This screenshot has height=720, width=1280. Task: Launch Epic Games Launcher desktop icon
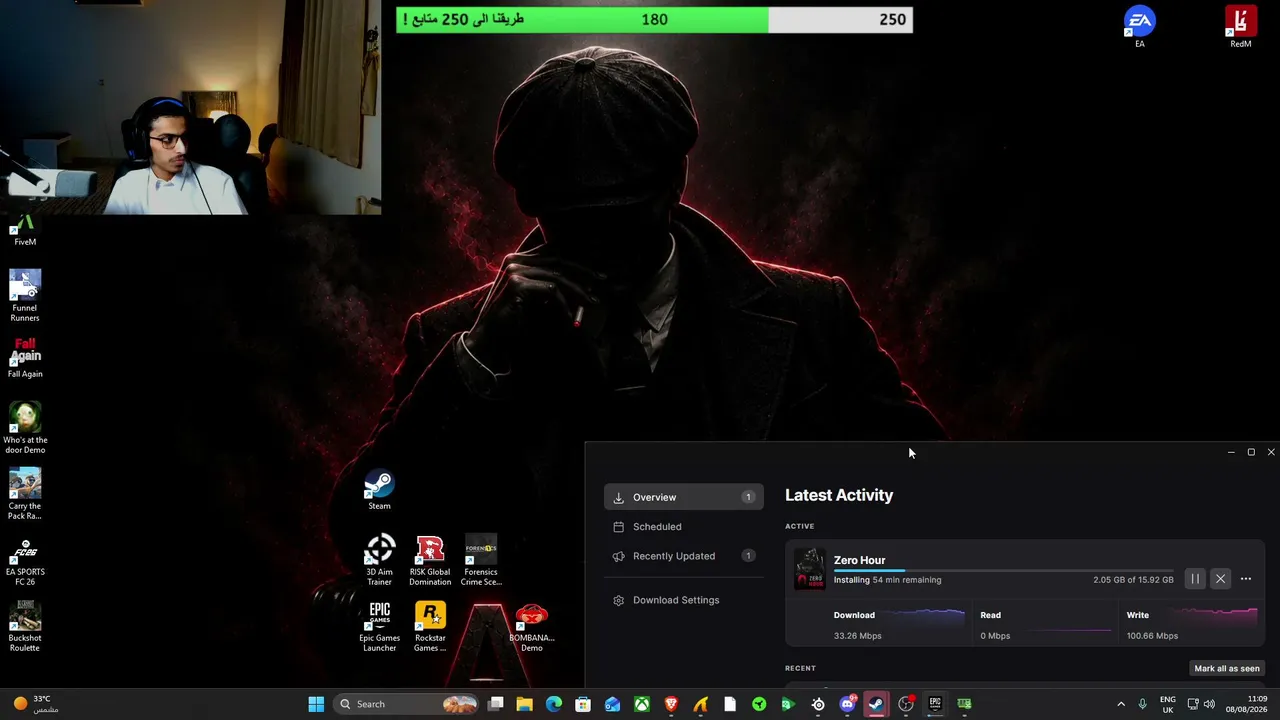[379, 626]
